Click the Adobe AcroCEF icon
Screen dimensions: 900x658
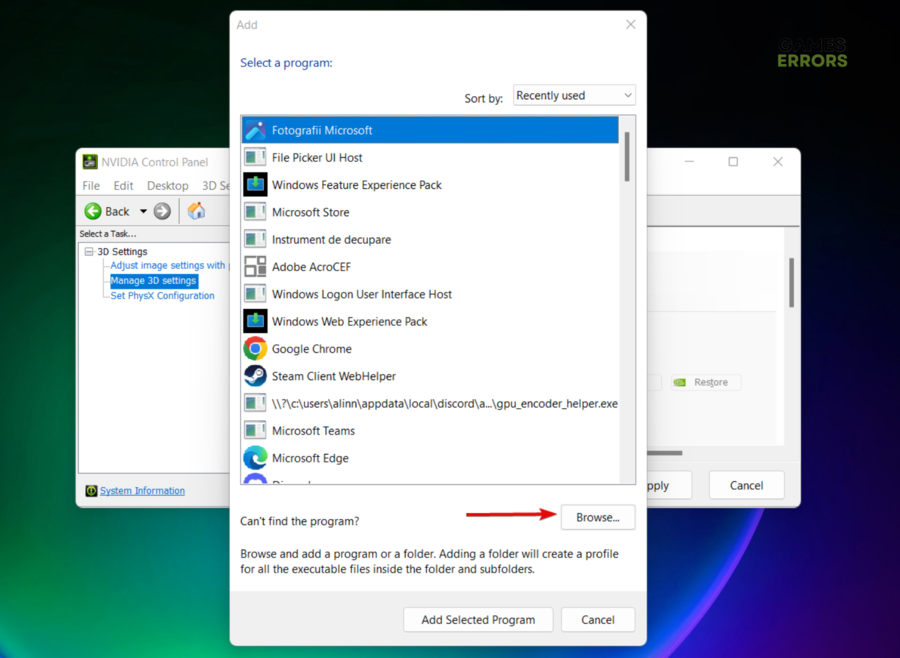point(255,267)
